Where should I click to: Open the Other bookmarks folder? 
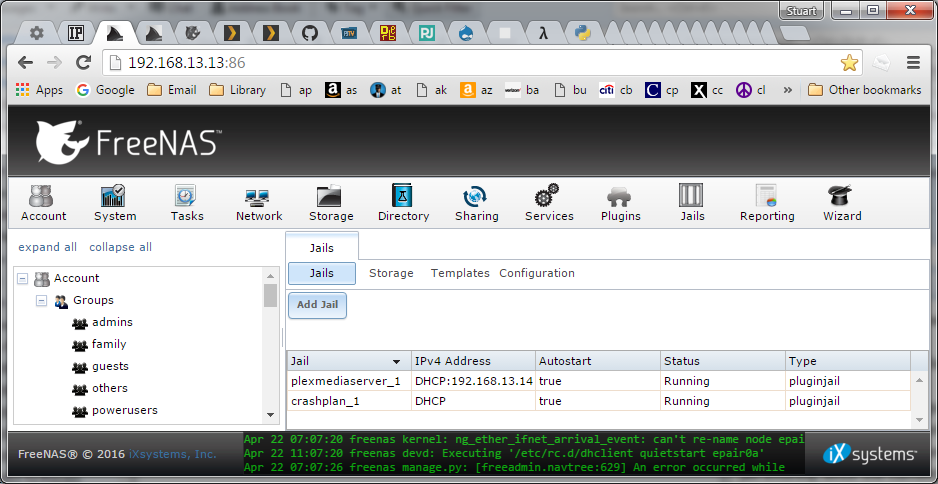click(x=864, y=90)
